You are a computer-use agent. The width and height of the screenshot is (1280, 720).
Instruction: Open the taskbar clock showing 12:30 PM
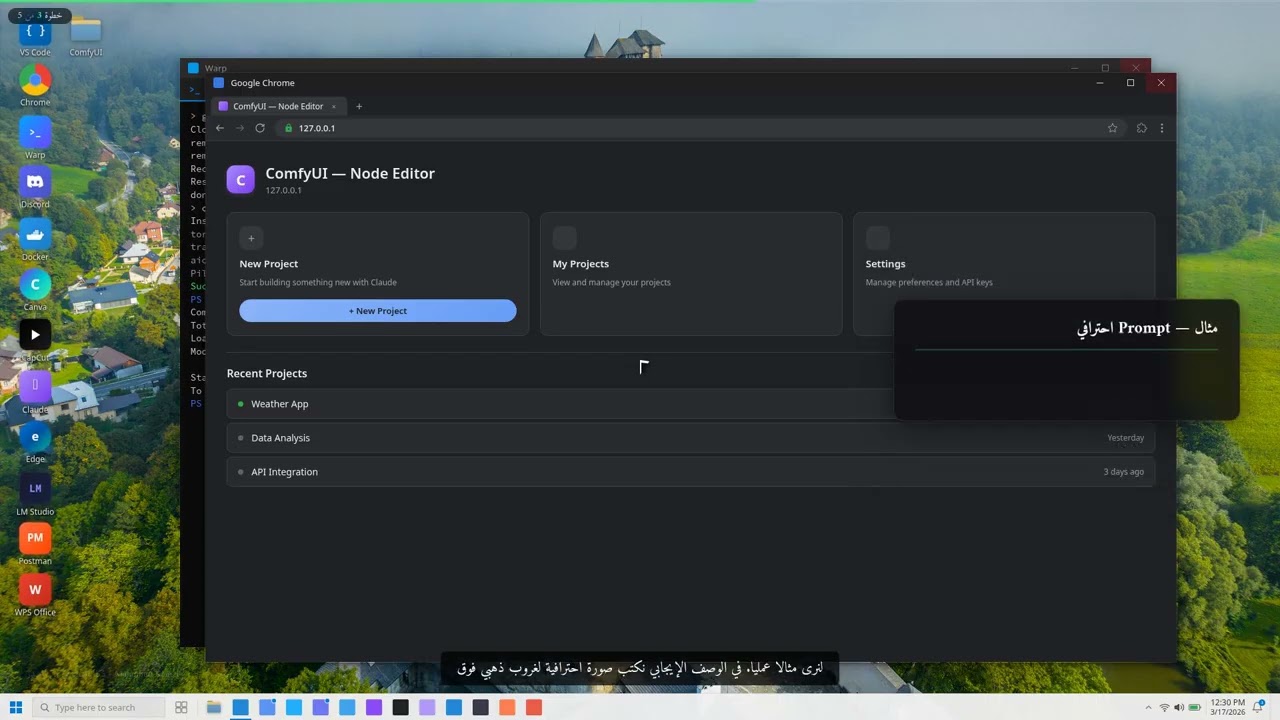point(1227,707)
